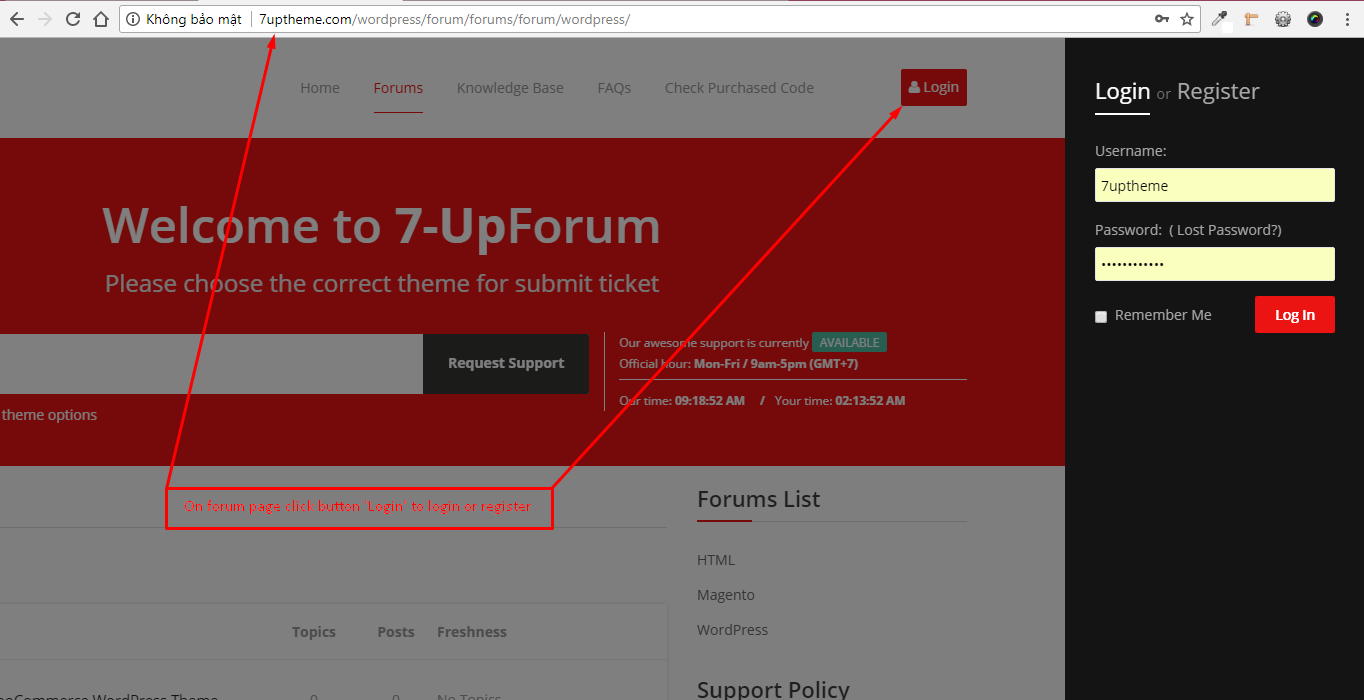1364x700 pixels.
Task: Follow the Lost Password? link
Action: pos(1228,230)
